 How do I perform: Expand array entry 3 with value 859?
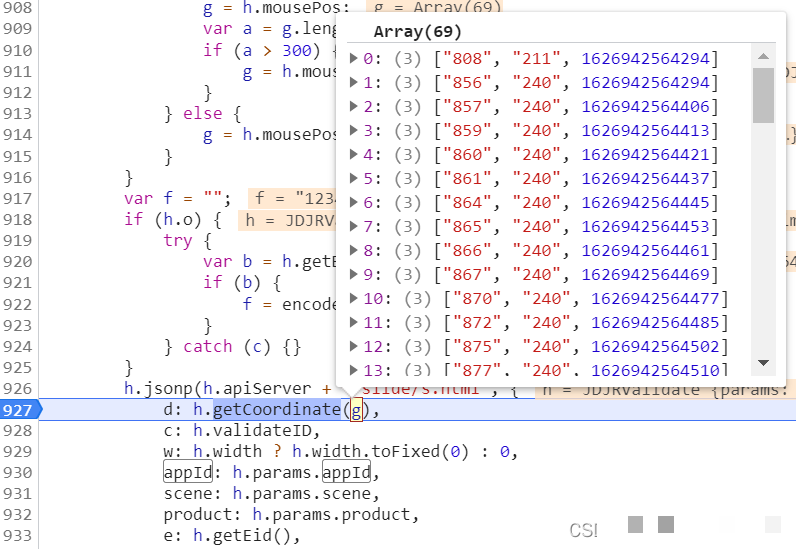(354, 131)
